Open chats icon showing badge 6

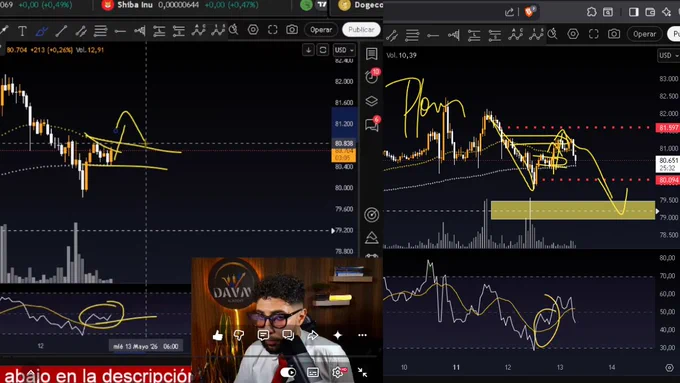pos(372,124)
